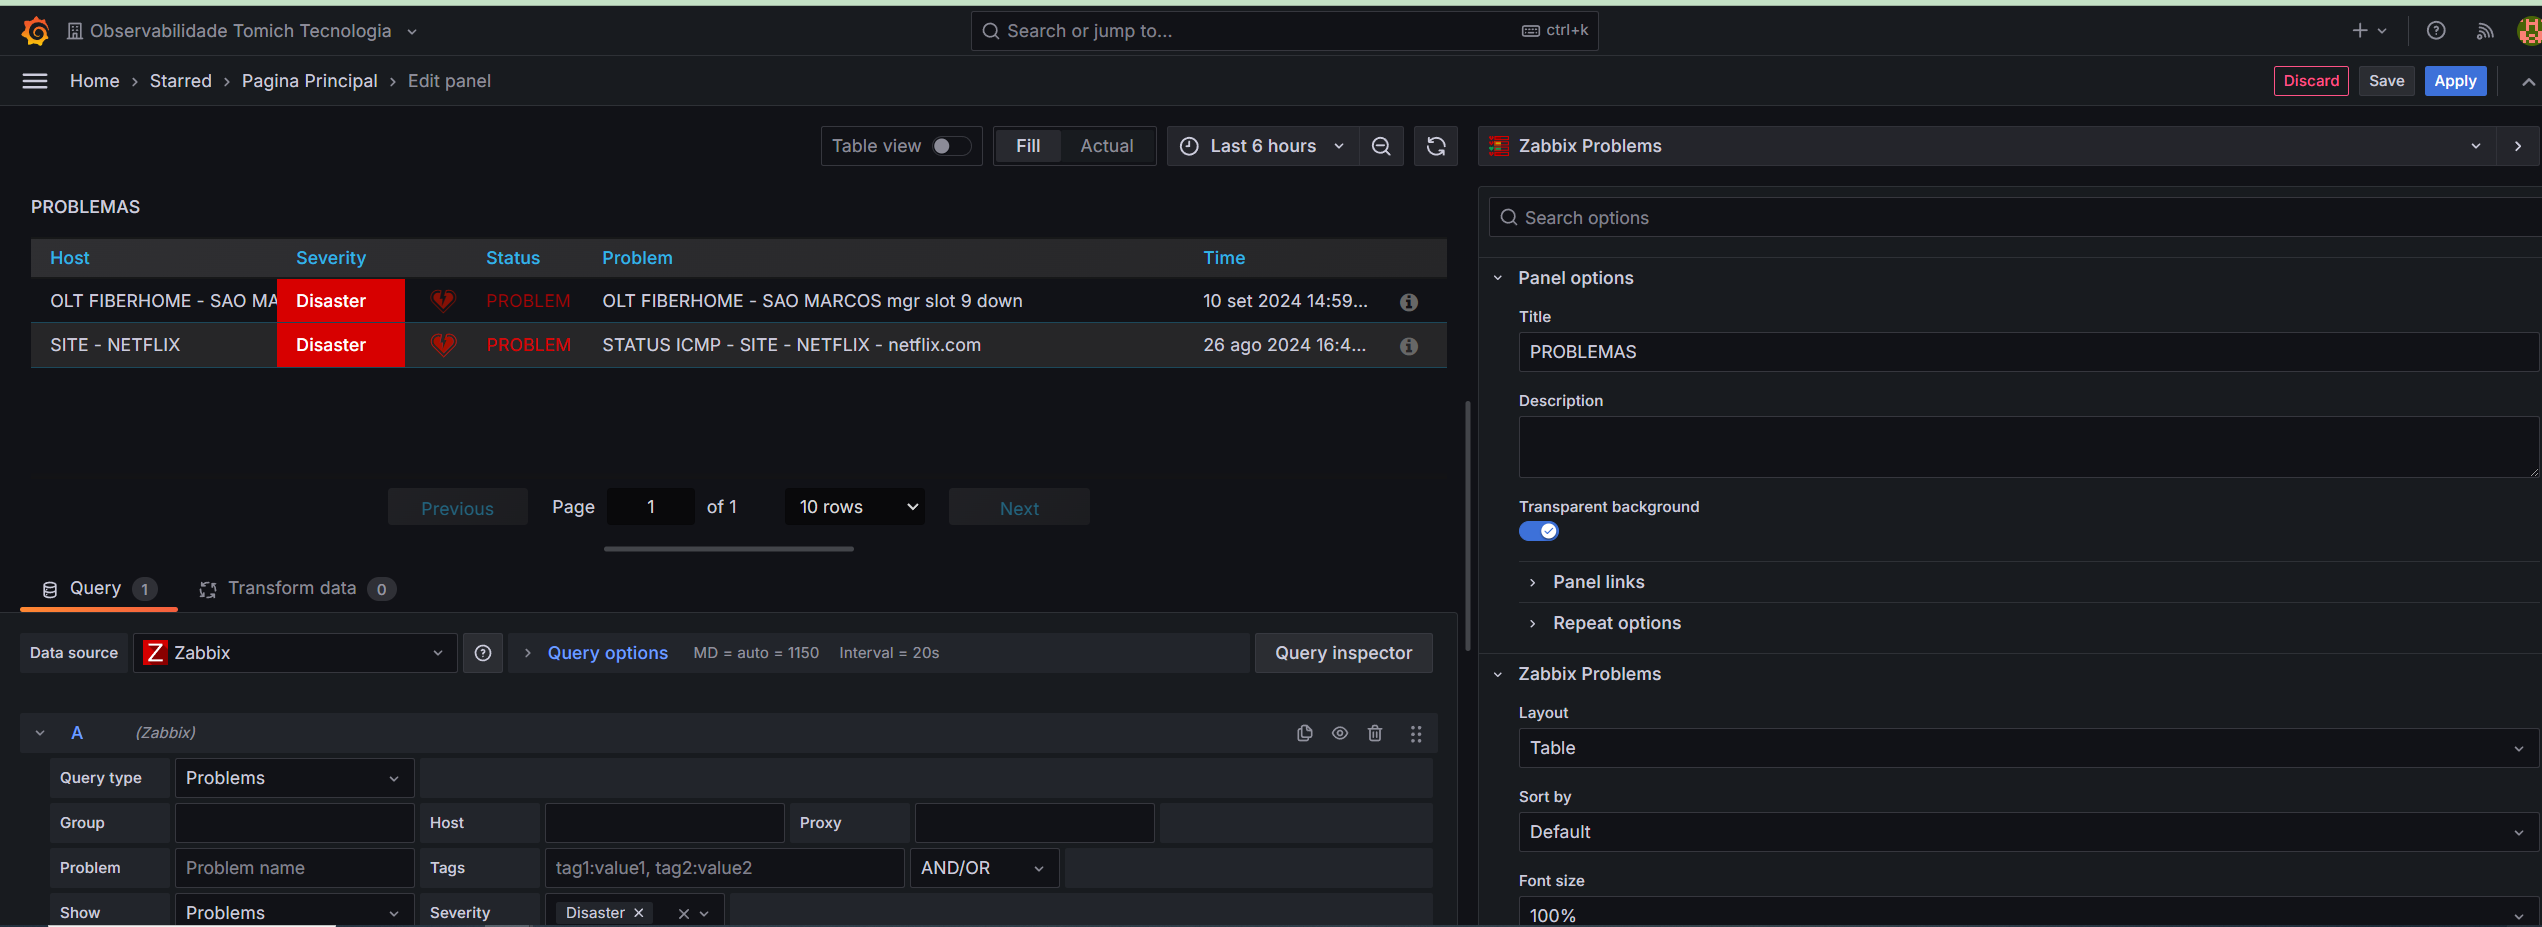The height and width of the screenshot is (927, 2542).
Task: Go to Pagina Principal breadcrumb
Action: [x=310, y=81]
